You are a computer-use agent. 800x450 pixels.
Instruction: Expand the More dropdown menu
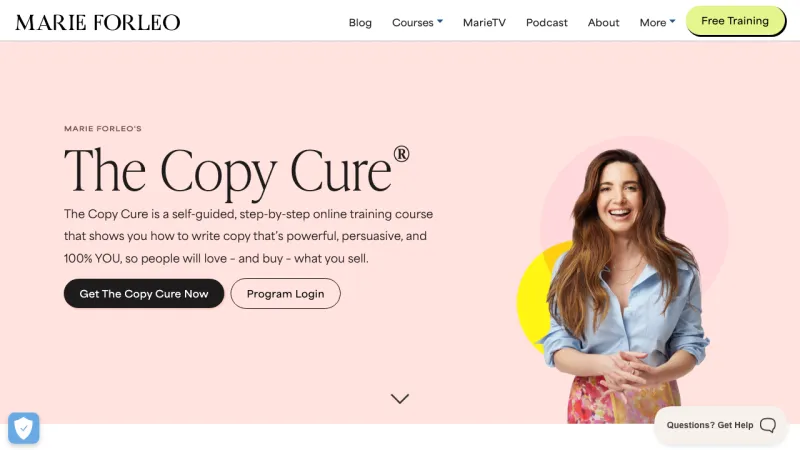[657, 22]
